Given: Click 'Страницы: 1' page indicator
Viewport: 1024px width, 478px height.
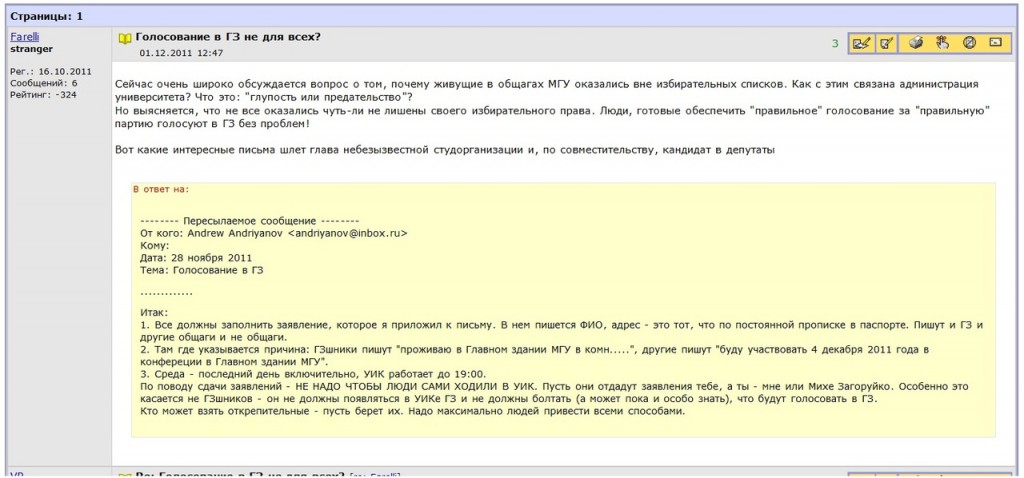Looking at the screenshot, I should (x=46, y=16).
